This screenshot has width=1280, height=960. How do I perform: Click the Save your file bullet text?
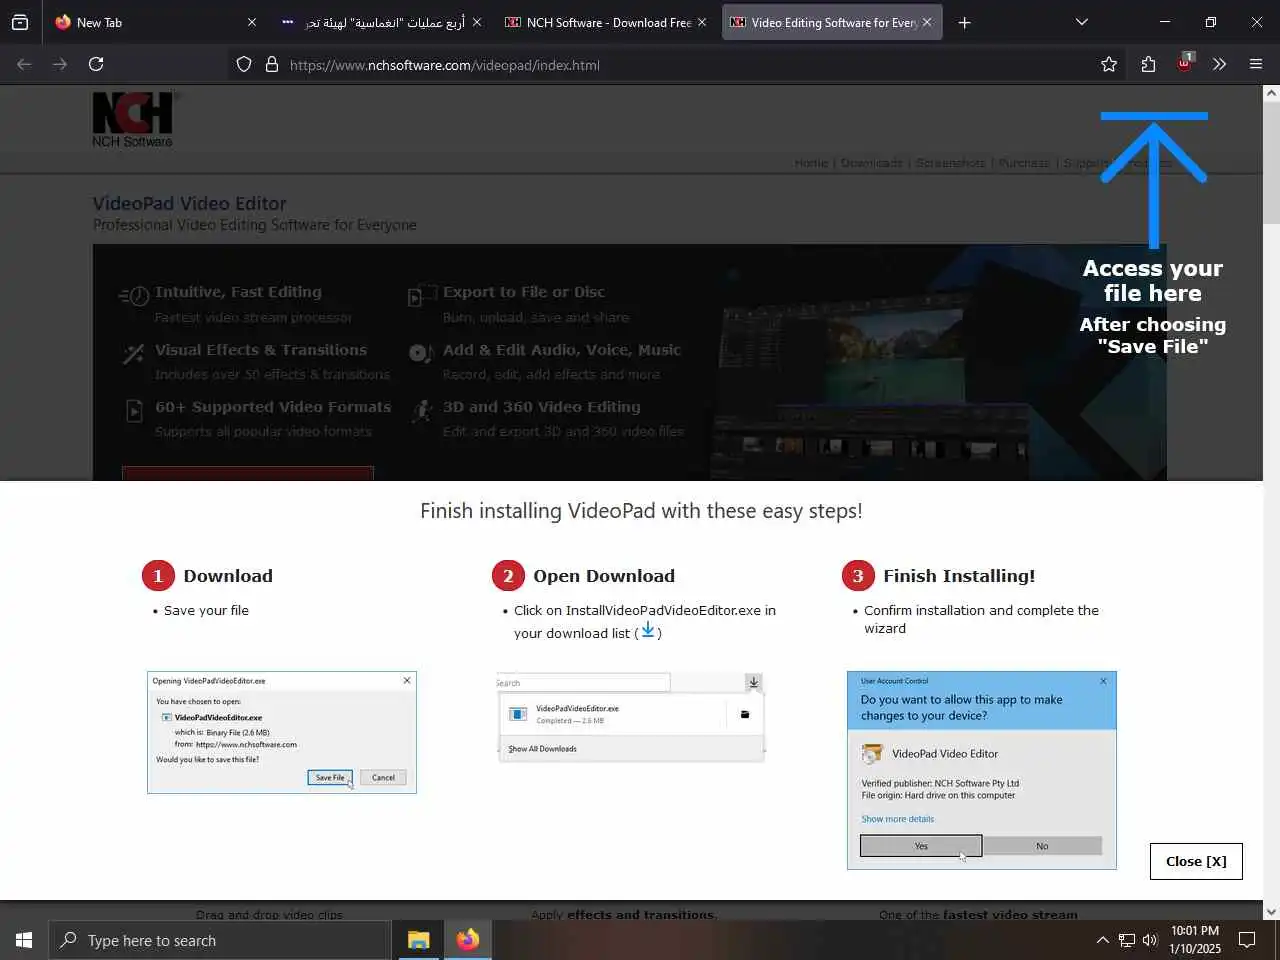(206, 610)
